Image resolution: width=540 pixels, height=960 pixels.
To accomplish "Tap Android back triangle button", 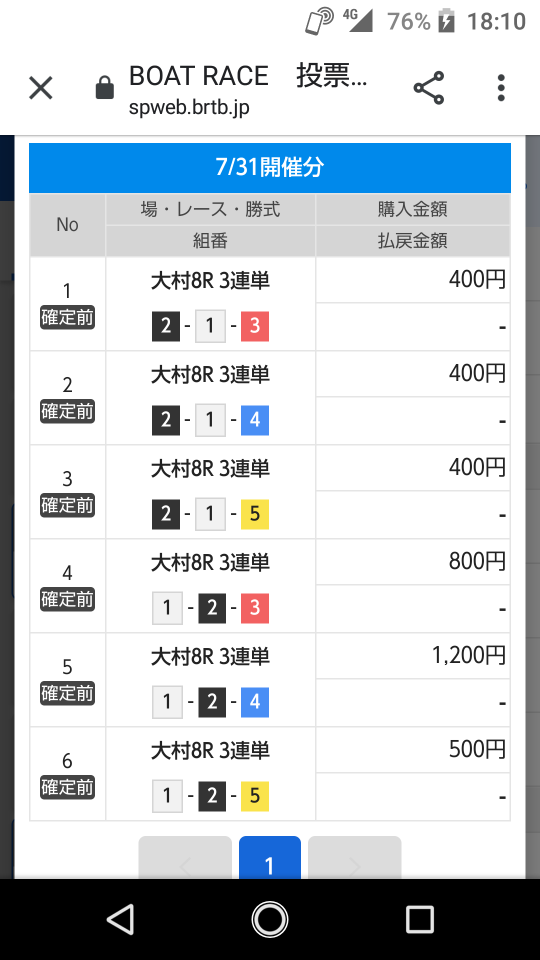I will tap(121, 919).
